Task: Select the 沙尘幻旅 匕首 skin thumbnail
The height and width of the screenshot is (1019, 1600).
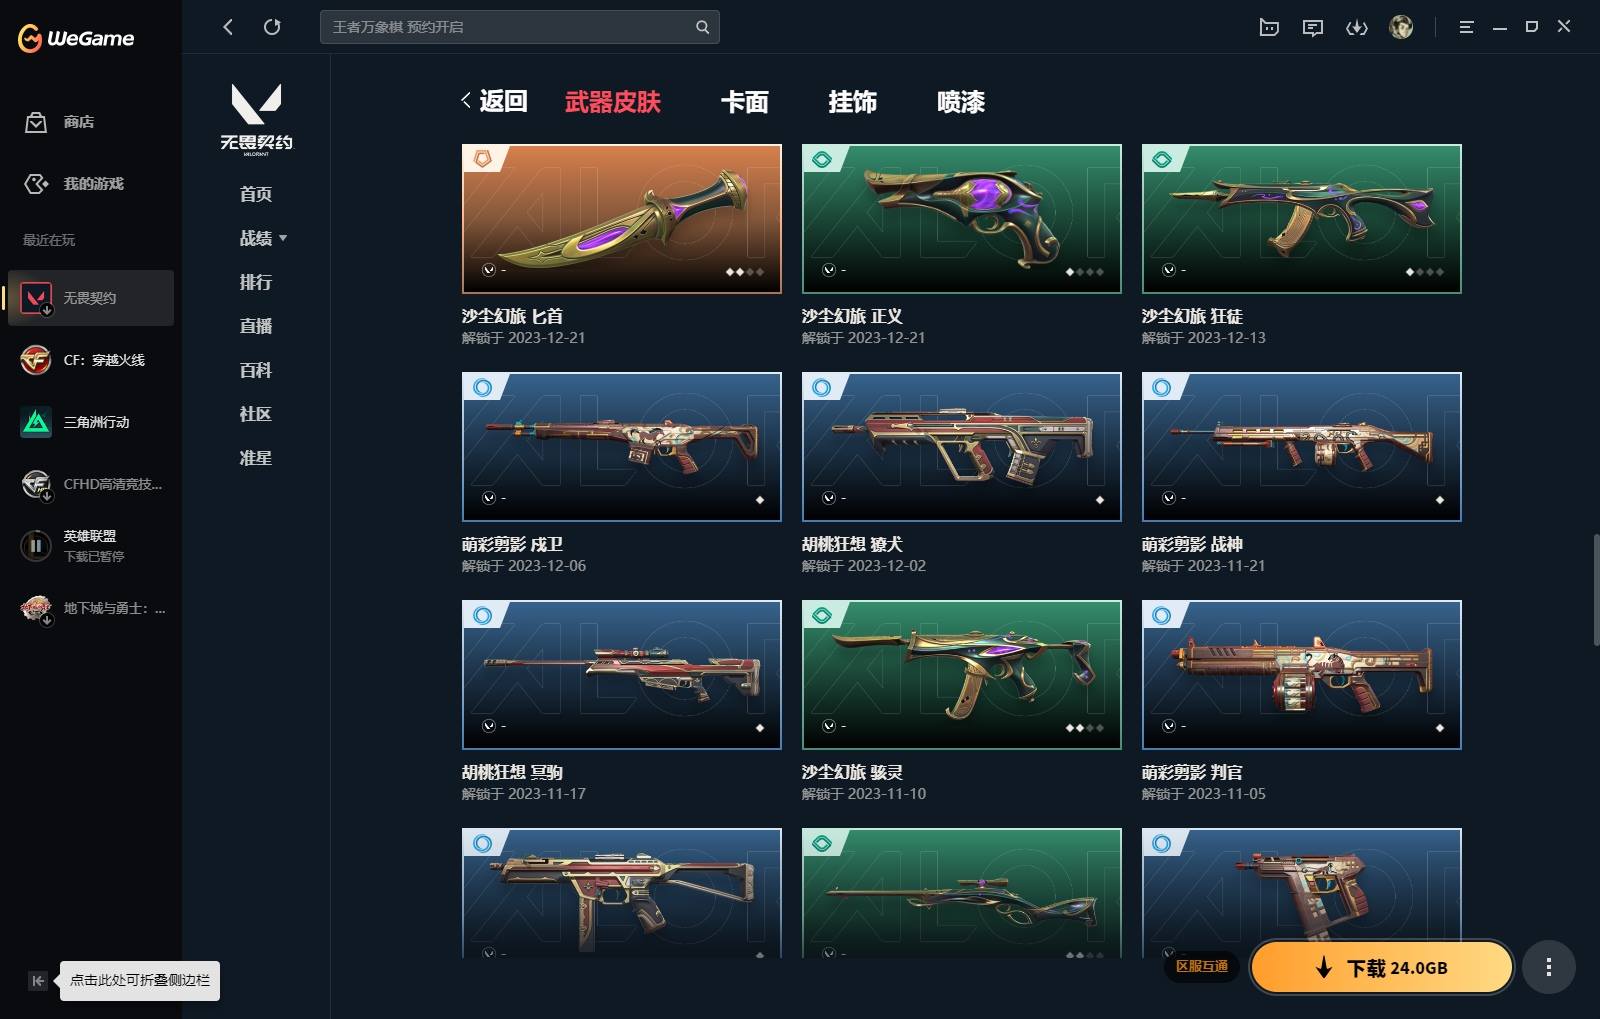Action: (622, 219)
